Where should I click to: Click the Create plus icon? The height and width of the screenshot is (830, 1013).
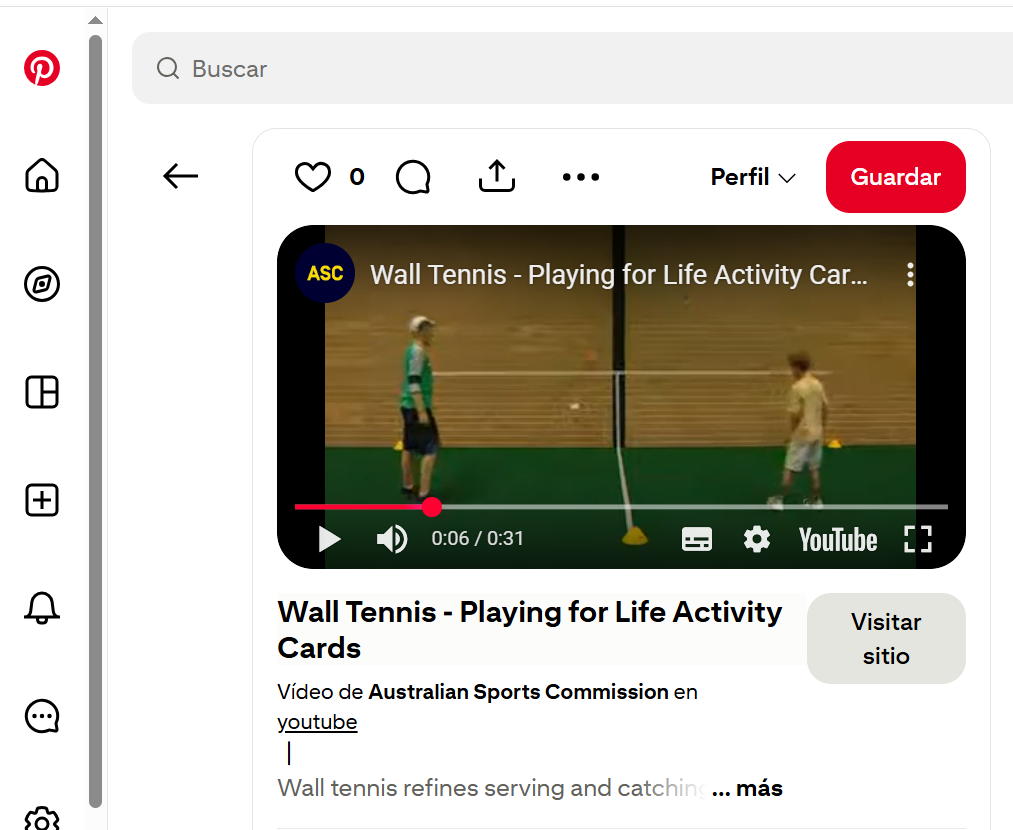[42, 500]
